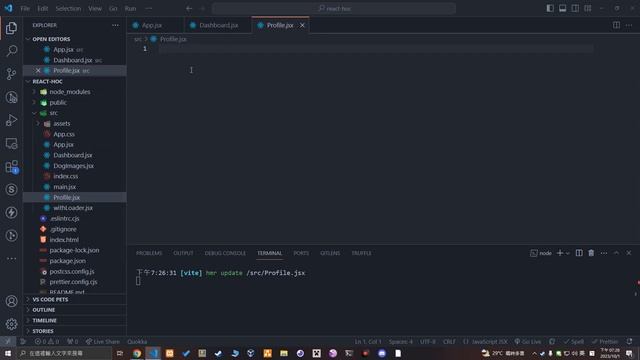
Task: Click Ln 1, Col 1 cursor position
Action: pyautogui.click(x=368, y=342)
